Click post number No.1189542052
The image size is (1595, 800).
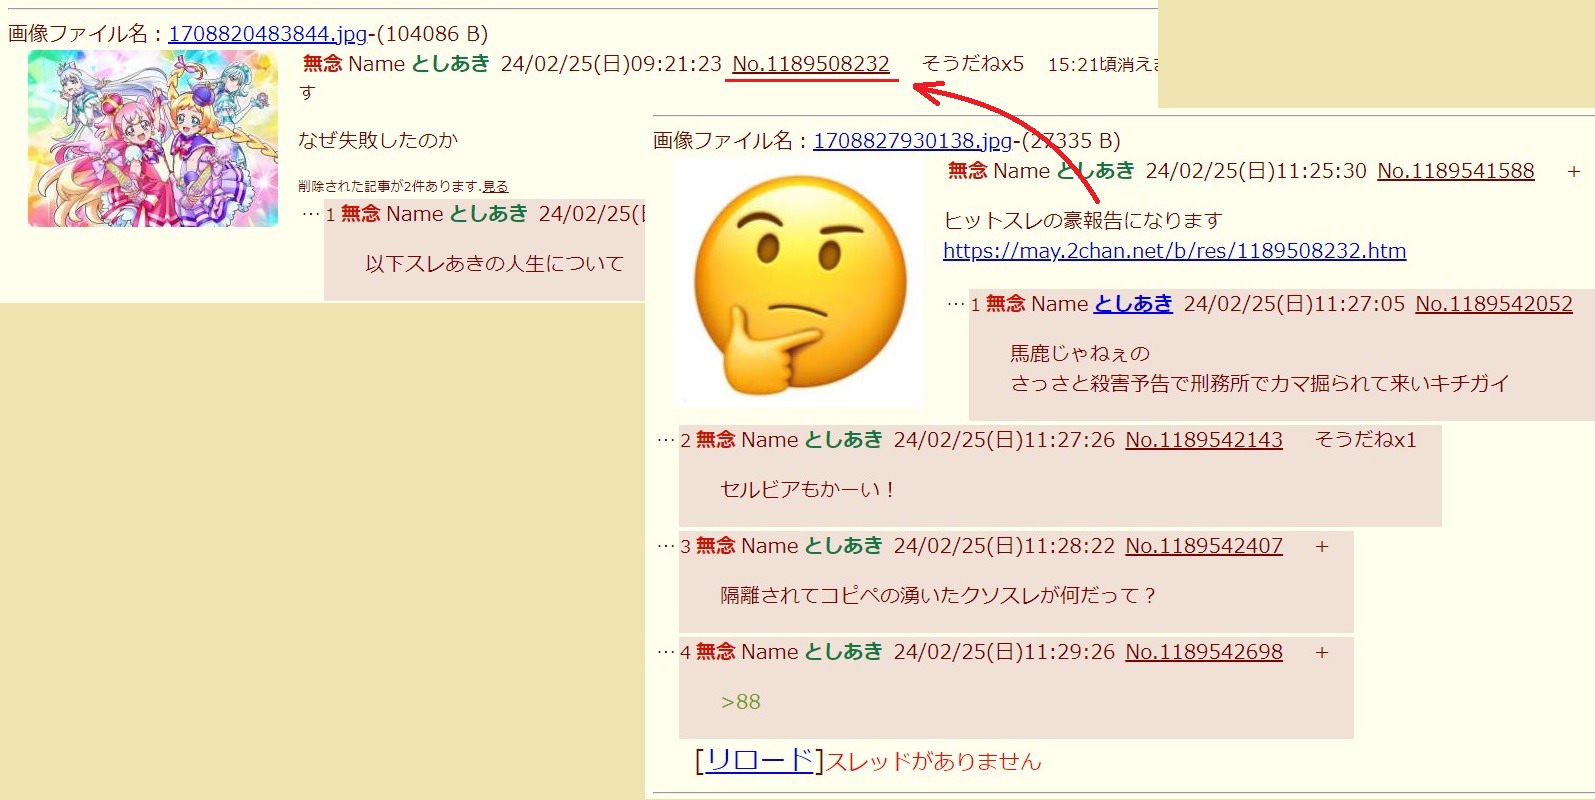[1494, 304]
